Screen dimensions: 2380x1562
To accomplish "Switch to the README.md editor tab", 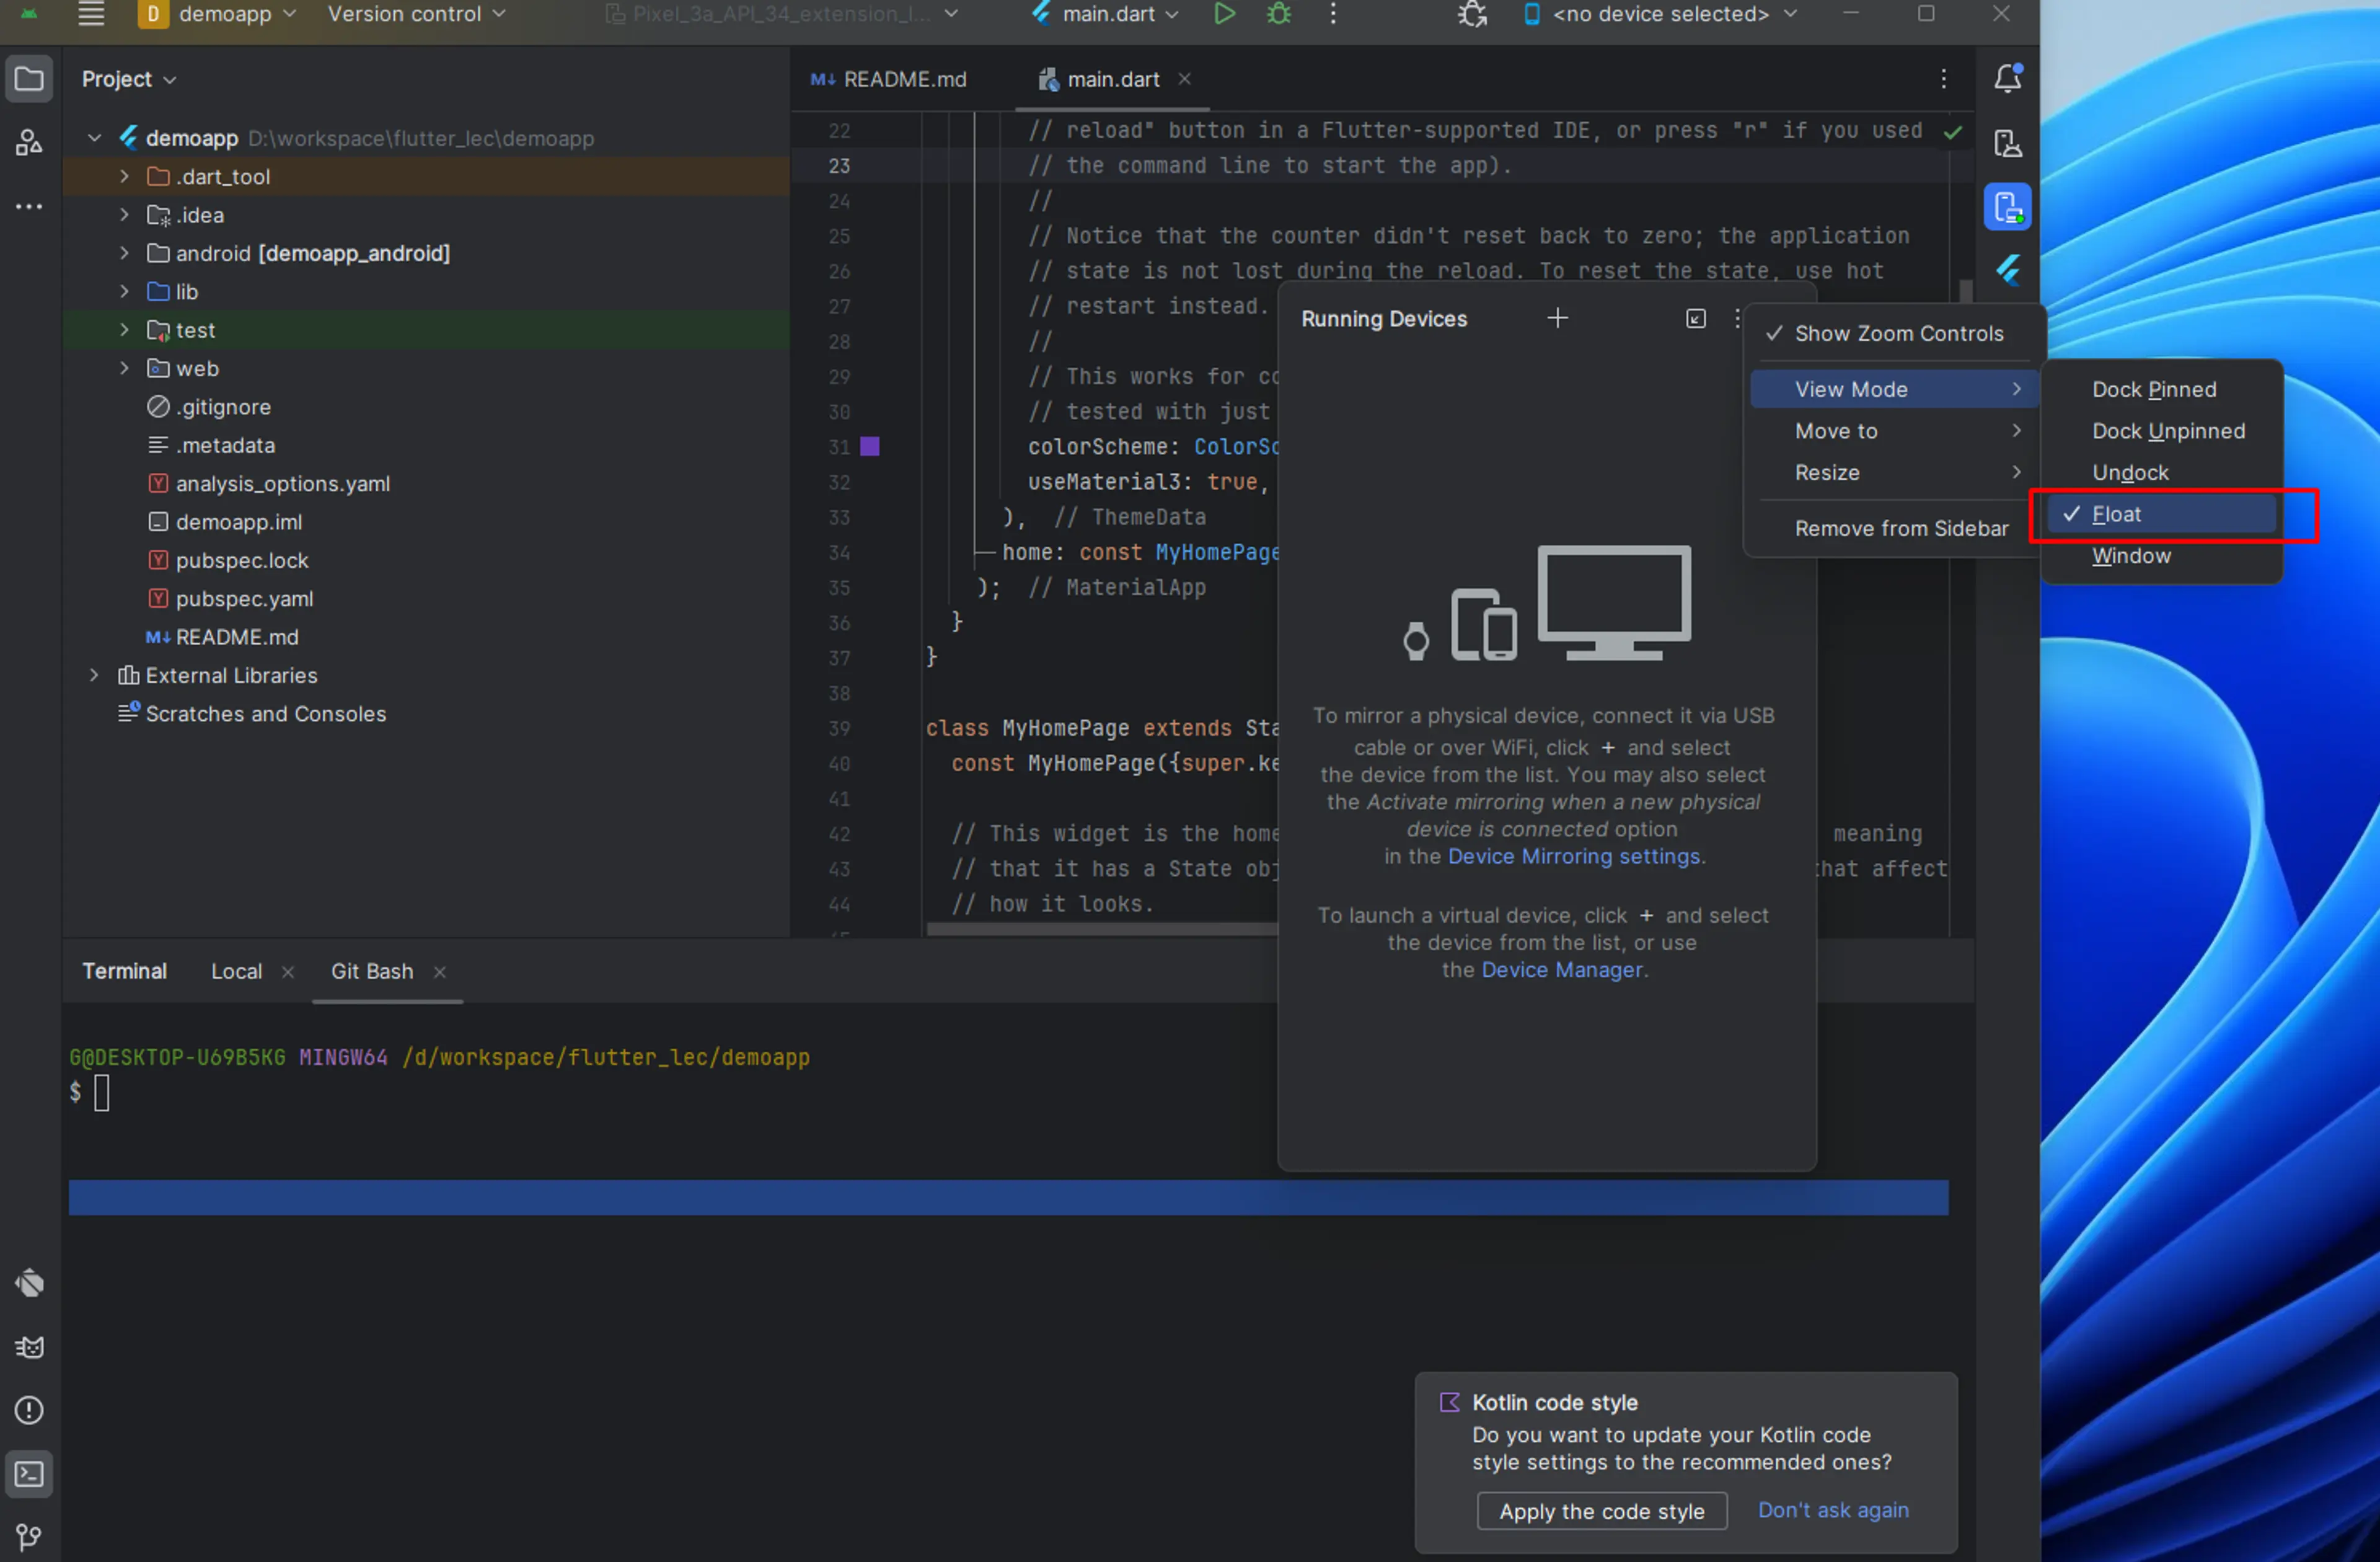I will 889,79.
